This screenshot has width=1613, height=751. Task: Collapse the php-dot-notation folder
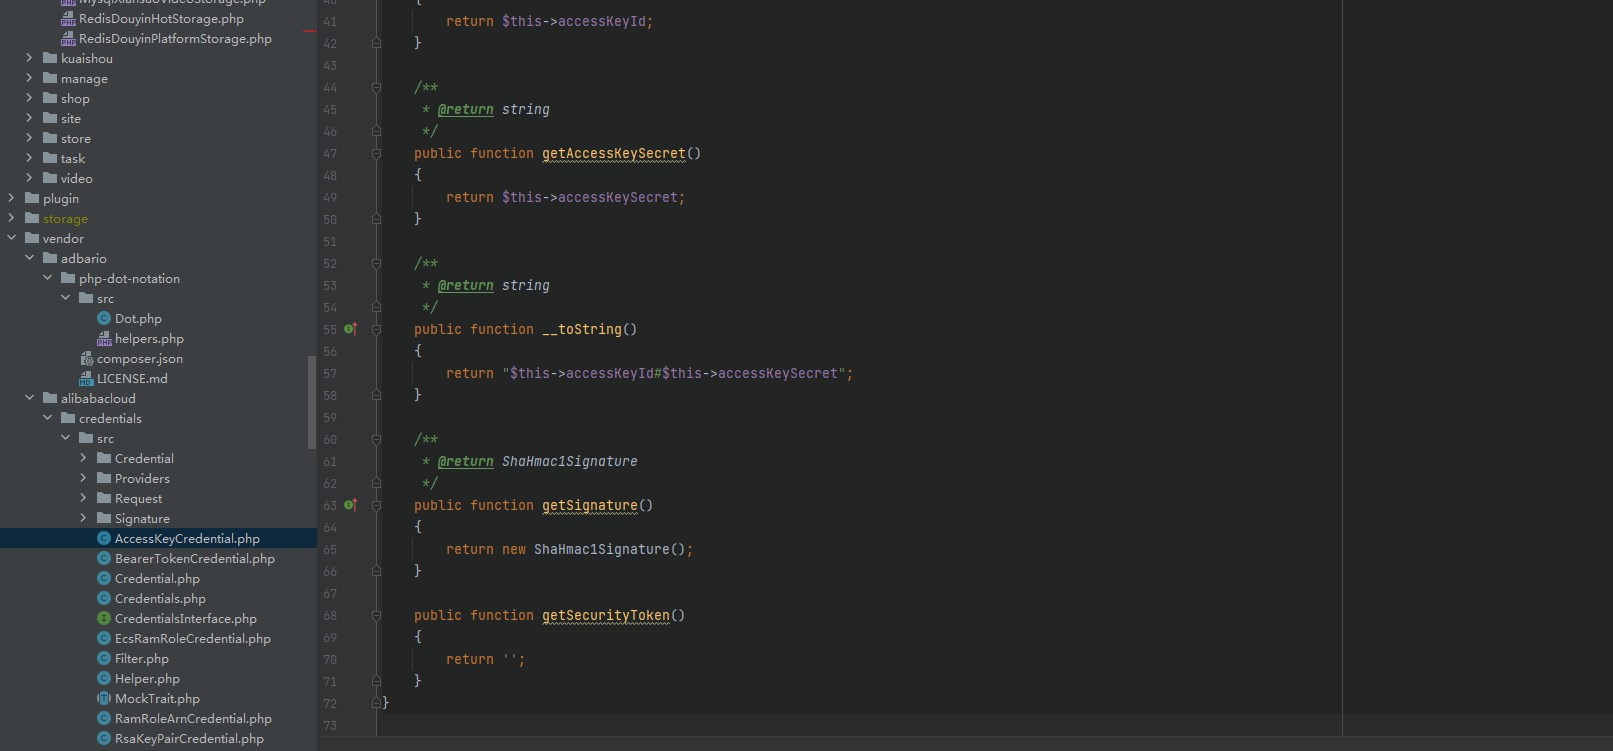47,278
